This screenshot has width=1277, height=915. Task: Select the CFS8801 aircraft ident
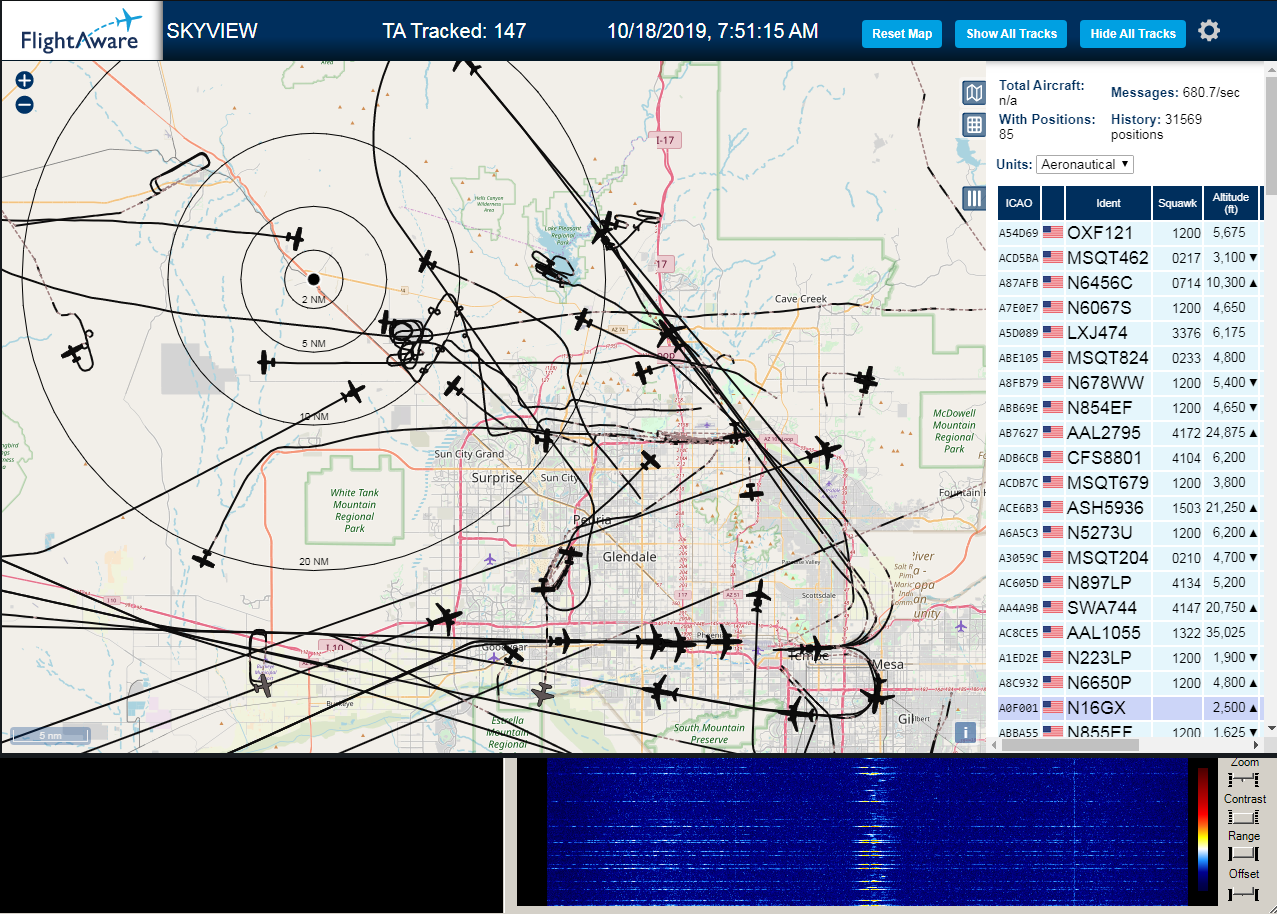[x=1104, y=457]
